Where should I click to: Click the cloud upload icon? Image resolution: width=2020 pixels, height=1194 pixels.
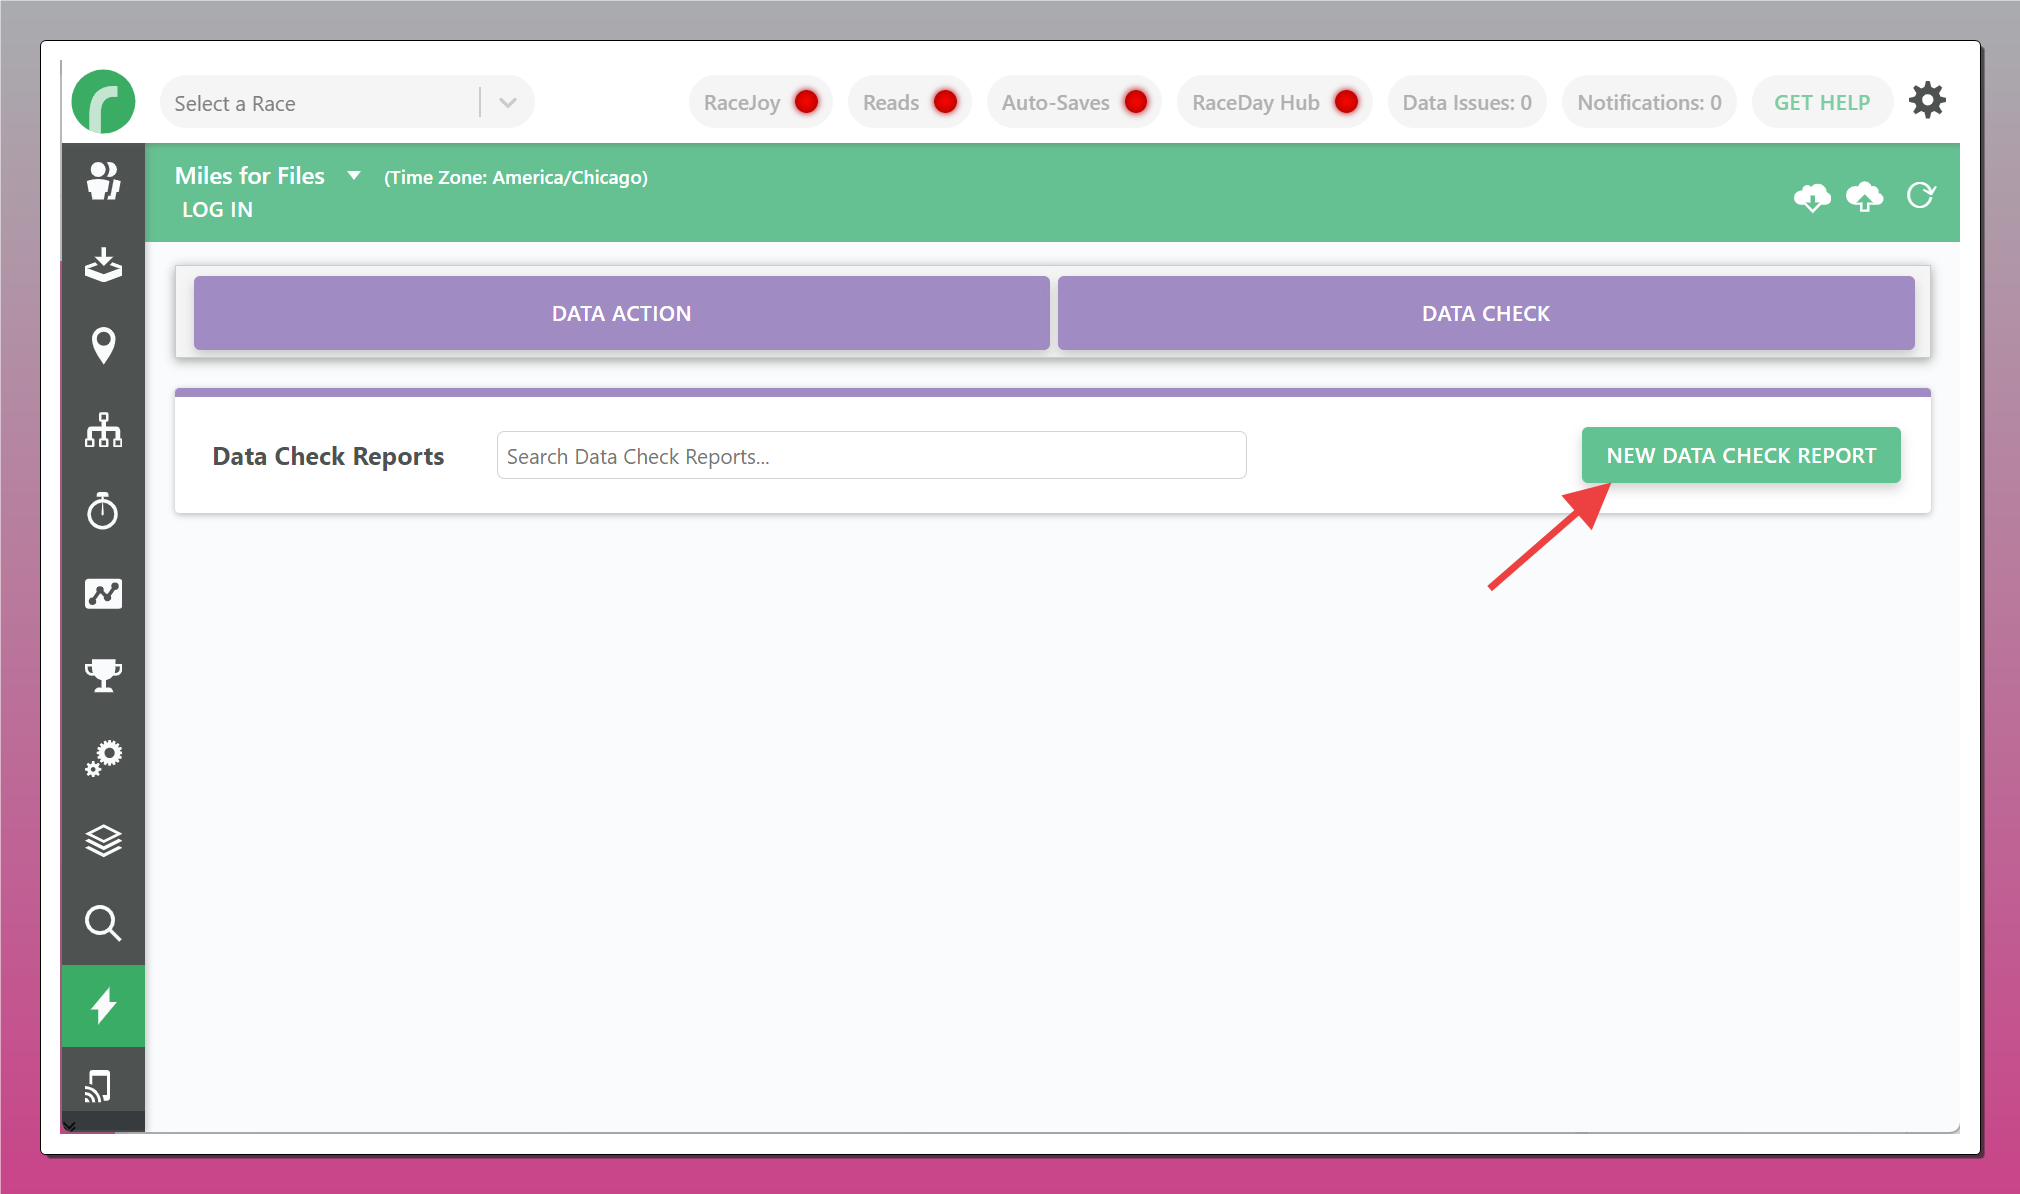click(x=1864, y=196)
